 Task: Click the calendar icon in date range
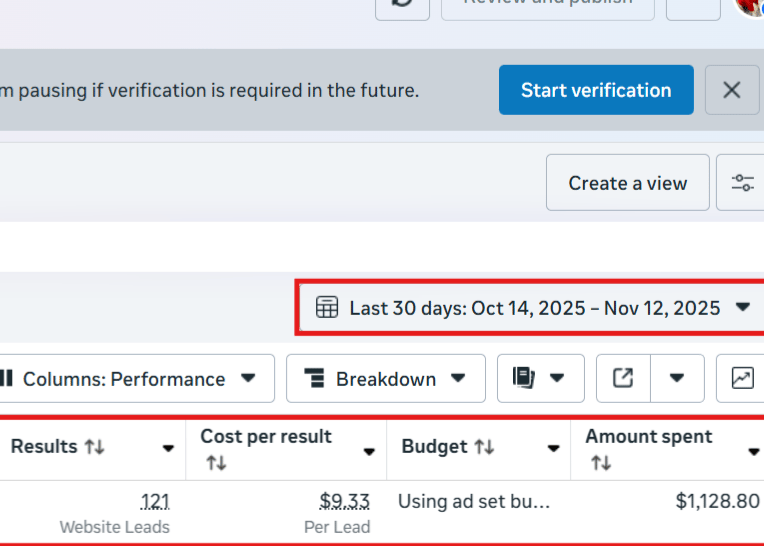[x=326, y=307]
